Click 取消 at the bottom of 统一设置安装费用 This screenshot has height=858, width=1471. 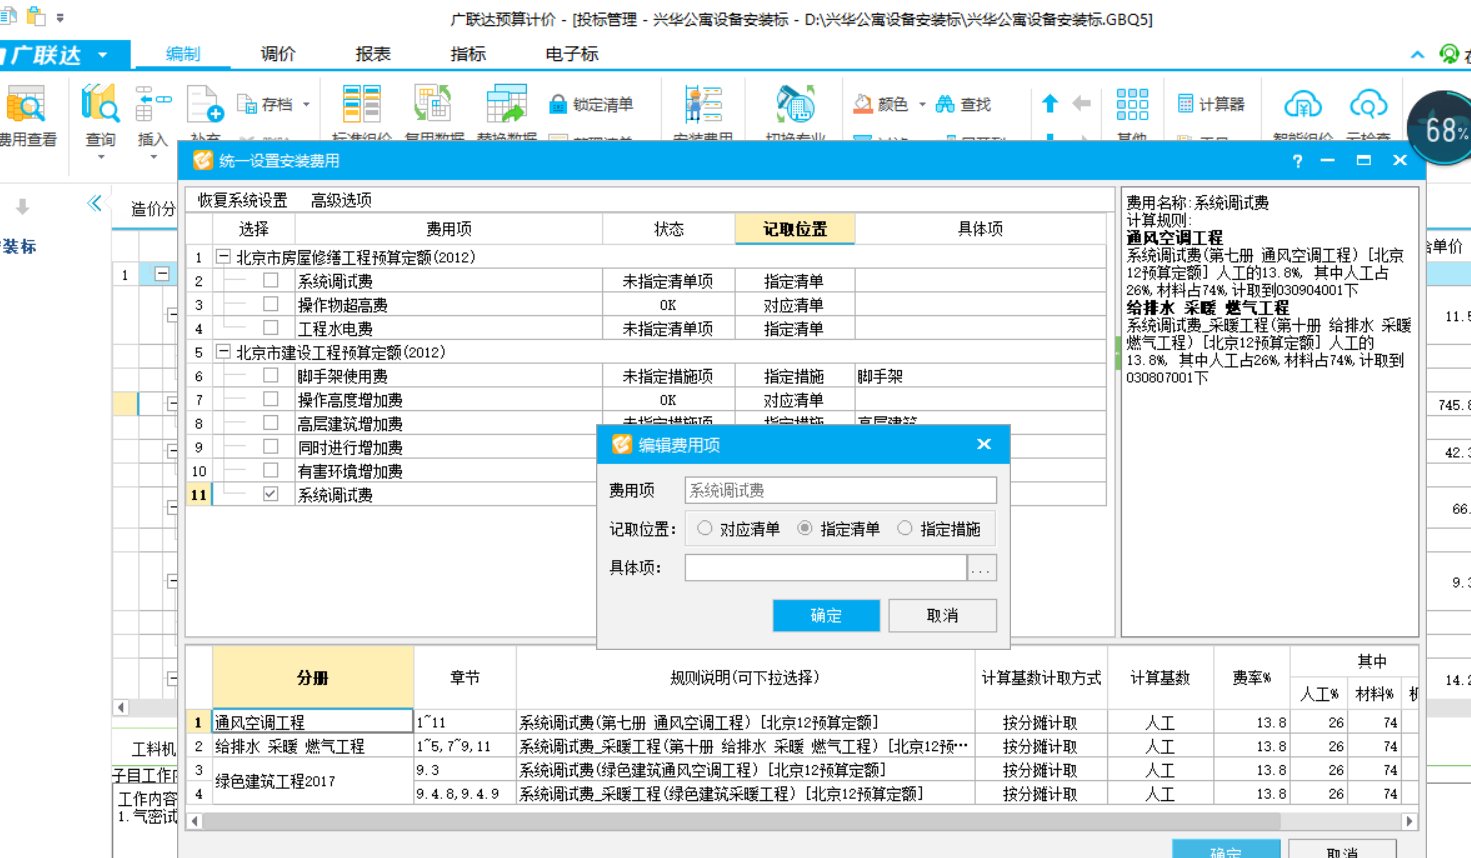click(1342, 850)
